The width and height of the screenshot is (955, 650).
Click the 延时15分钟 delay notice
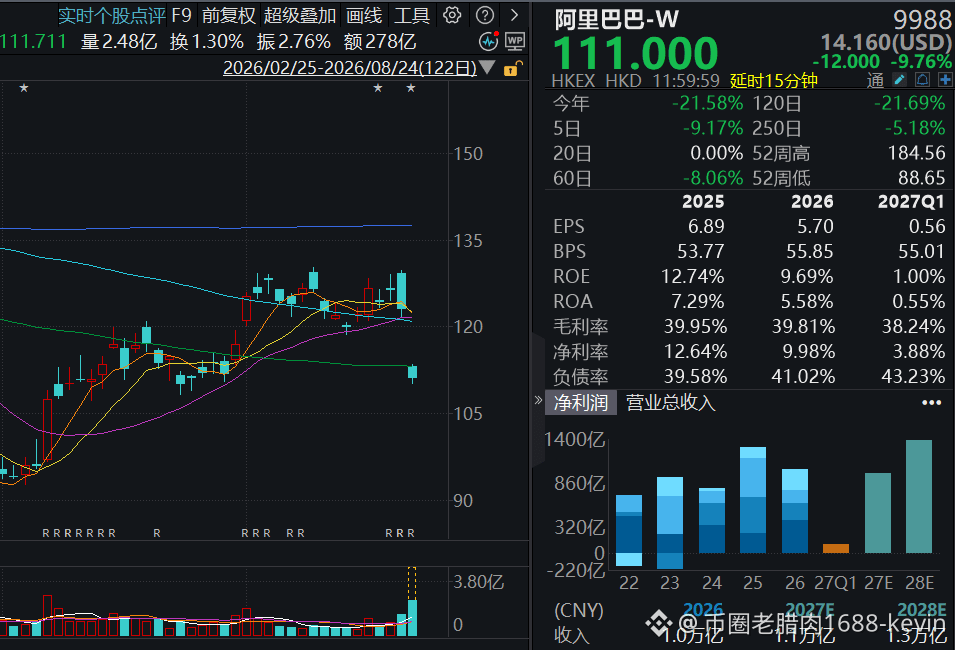774,80
